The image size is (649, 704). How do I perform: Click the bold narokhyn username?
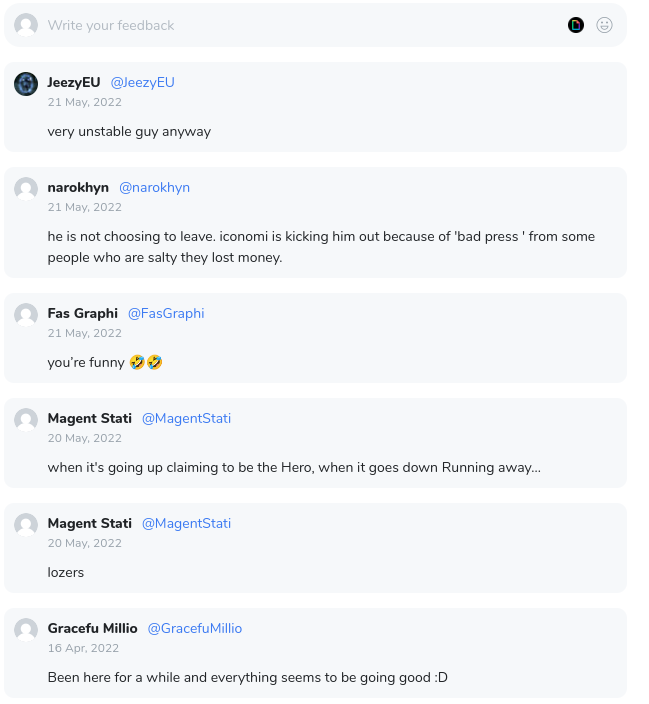(x=78, y=188)
